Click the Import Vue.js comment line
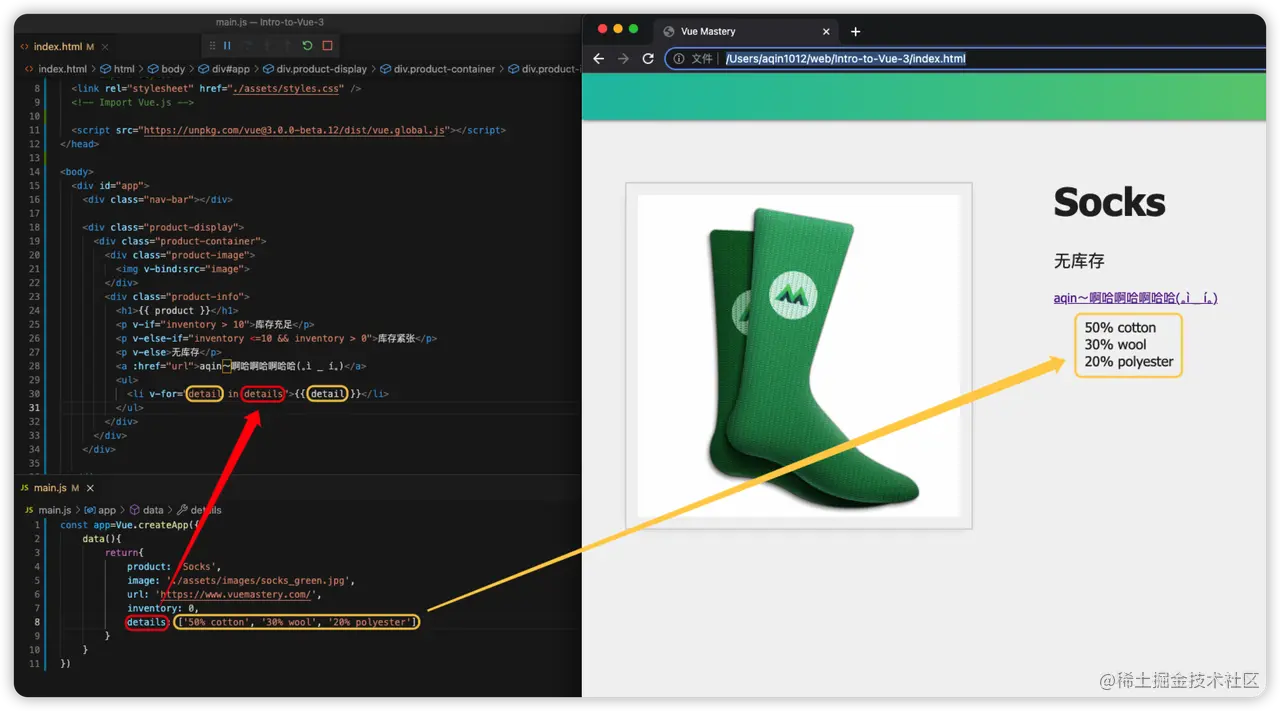1280x711 pixels. point(132,102)
